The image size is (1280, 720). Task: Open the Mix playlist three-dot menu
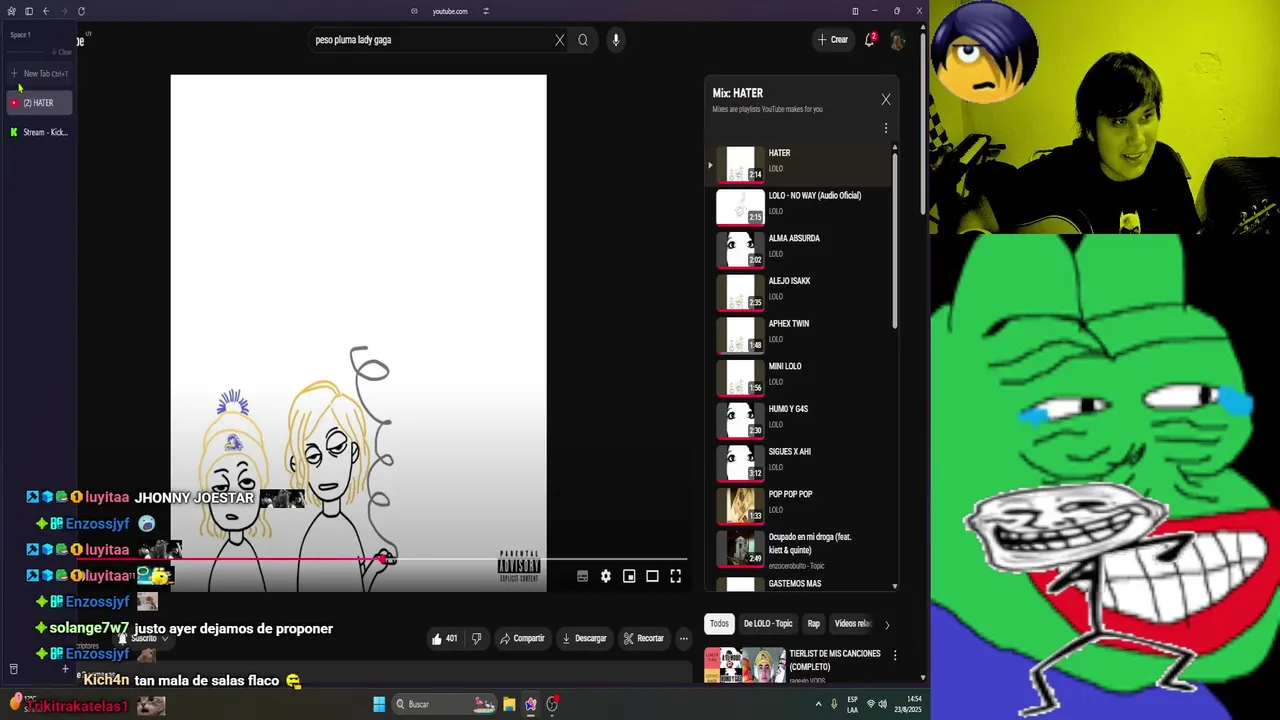click(886, 128)
